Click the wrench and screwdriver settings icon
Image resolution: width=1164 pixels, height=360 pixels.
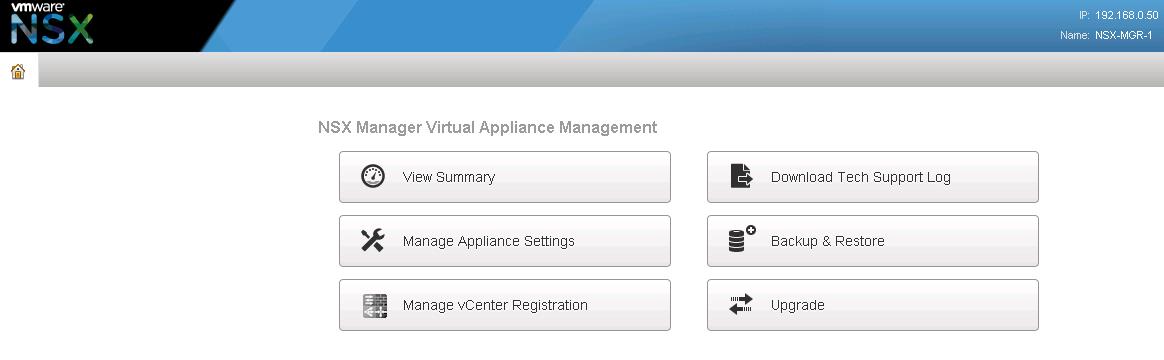pyautogui.click(x=373, y=240)
